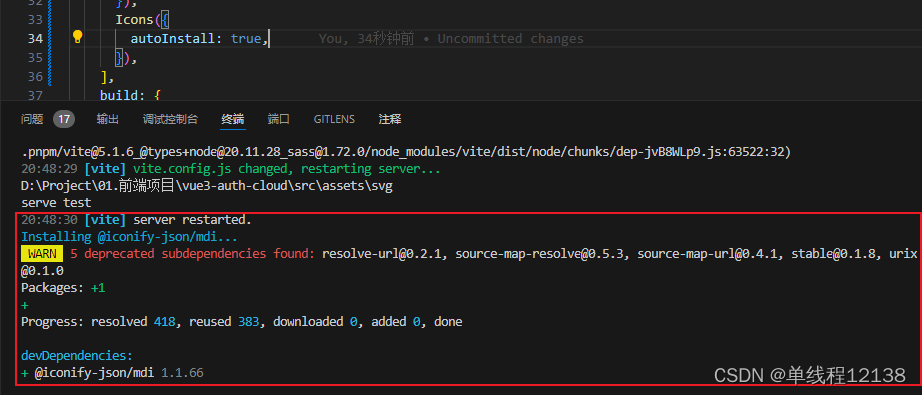The height and width of the screenshot is (395, 922).
Task: Click '5 deprecated subdependencies found' text
Action: click(193, 254)
